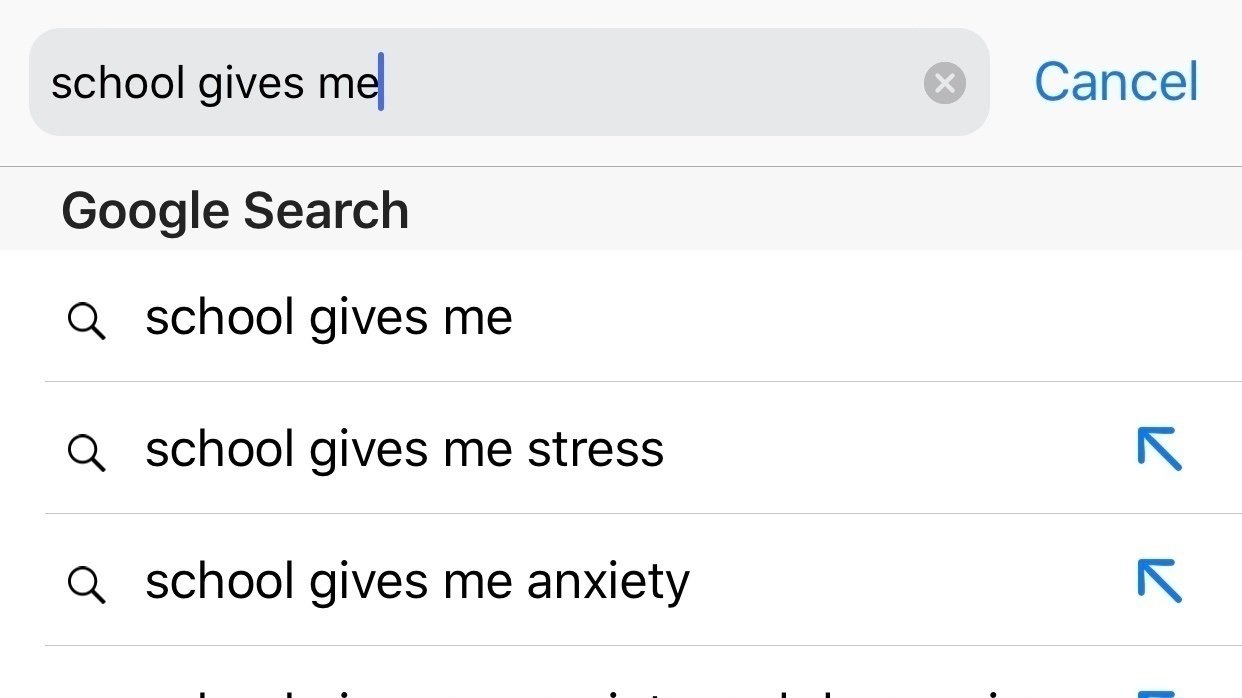Pick the "school gives me anxiety" suggestion
Viewport: 1242px width, 698px height.
[x=417, y=582]
